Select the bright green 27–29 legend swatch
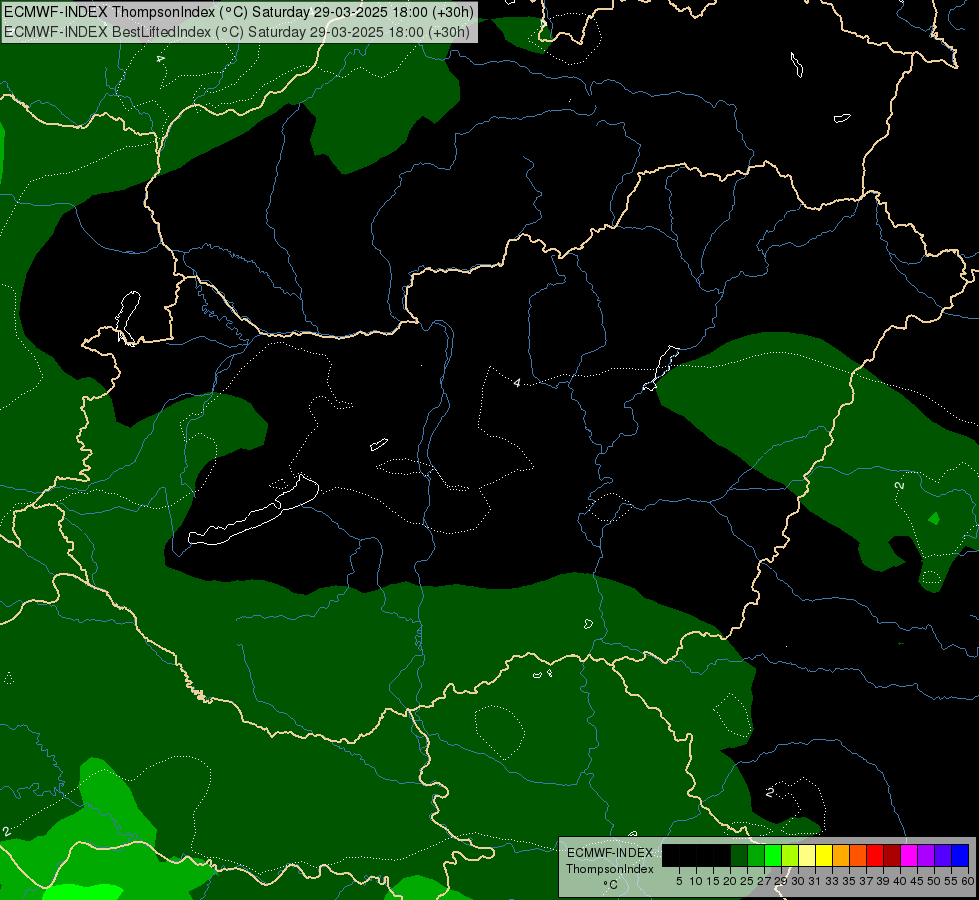 pyautogui.click(x=773, y=855)
